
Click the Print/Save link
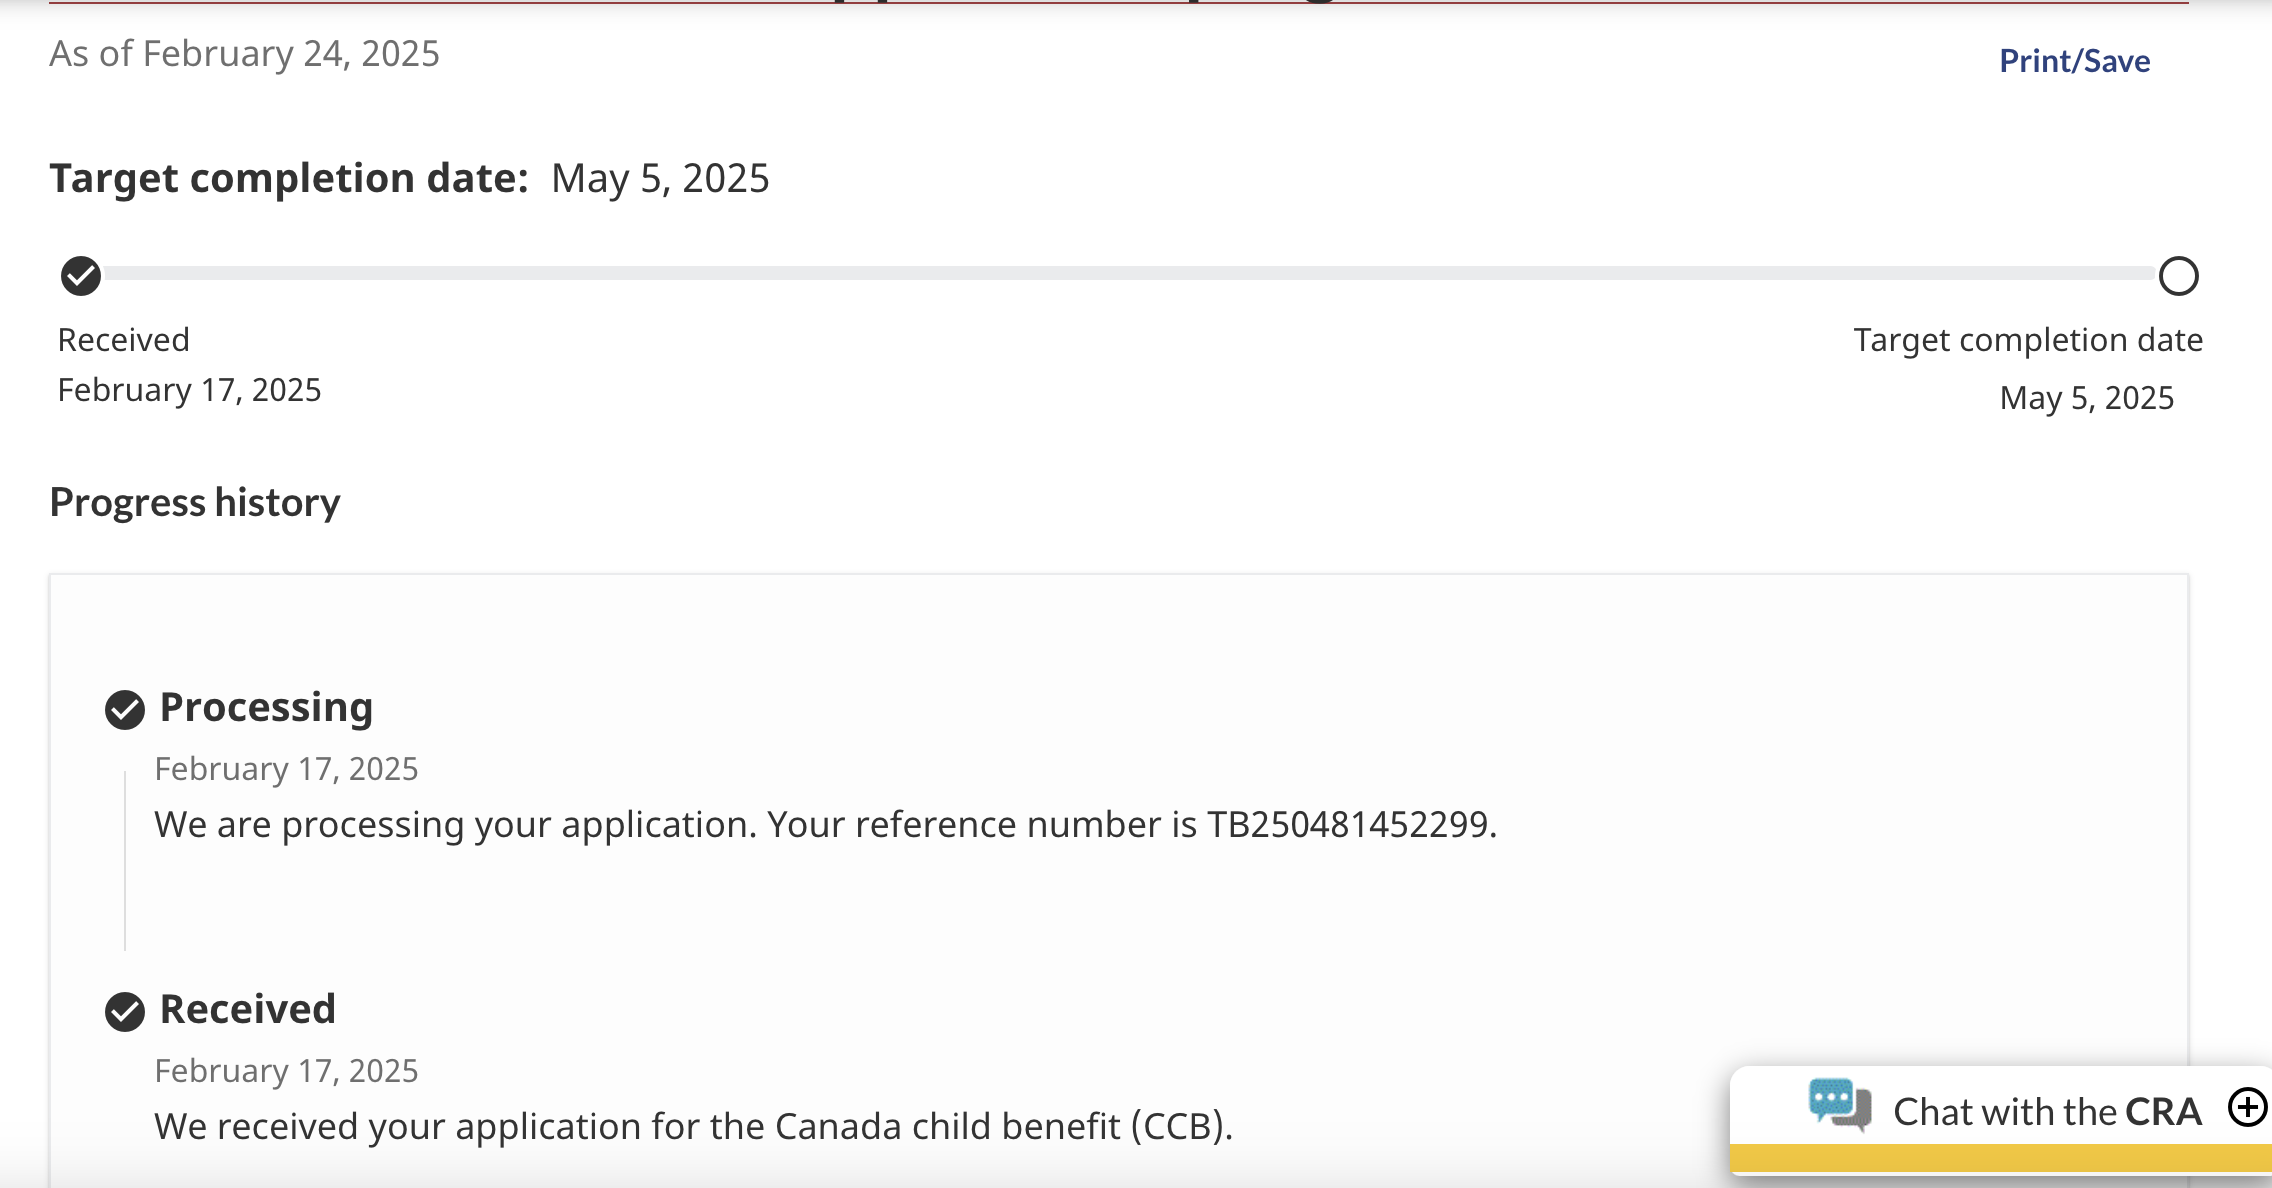(2074, 61)
